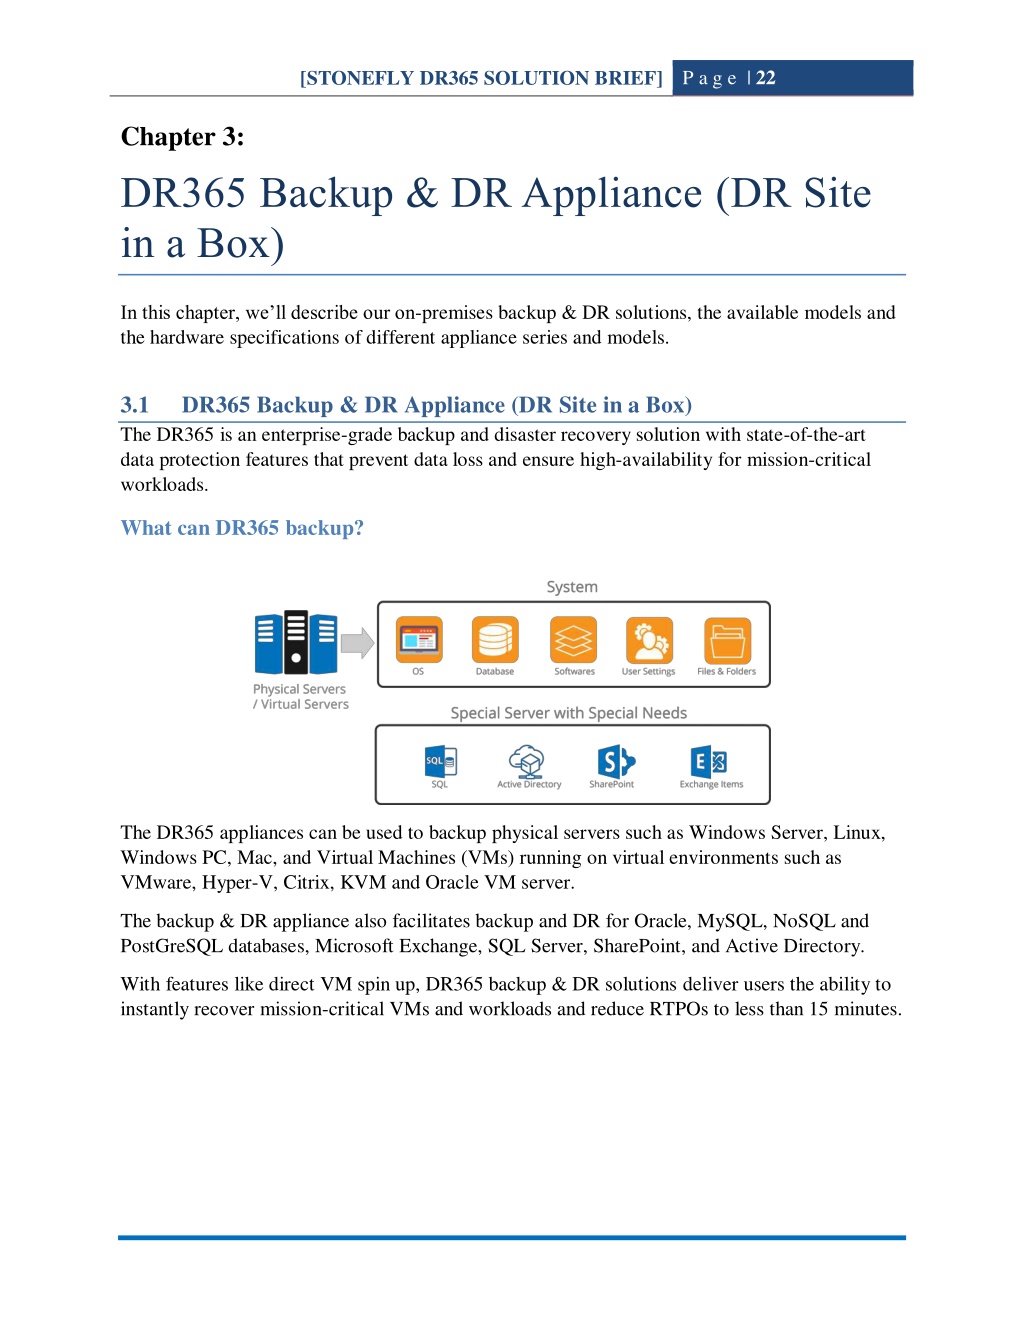Click the blue physical servers icon
This screenshot has height=1325, width=1024.
[296, 642]
